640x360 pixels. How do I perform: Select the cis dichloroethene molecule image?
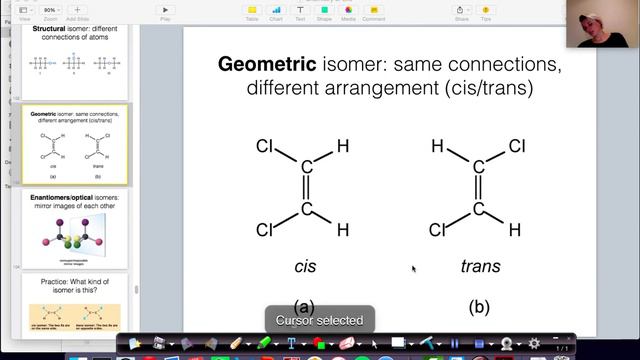coord(303,188)
